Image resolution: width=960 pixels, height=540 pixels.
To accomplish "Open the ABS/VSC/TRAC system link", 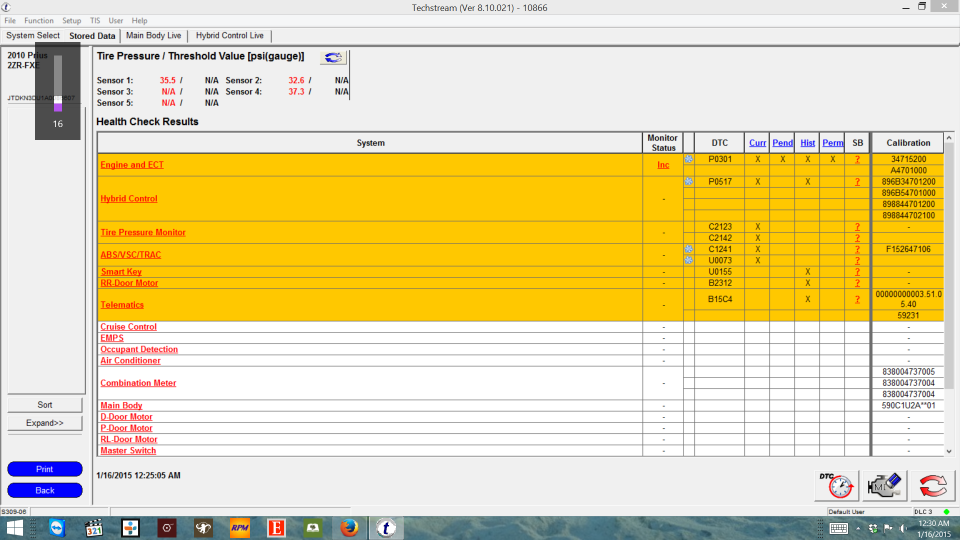I will click(x=130, y=255).
